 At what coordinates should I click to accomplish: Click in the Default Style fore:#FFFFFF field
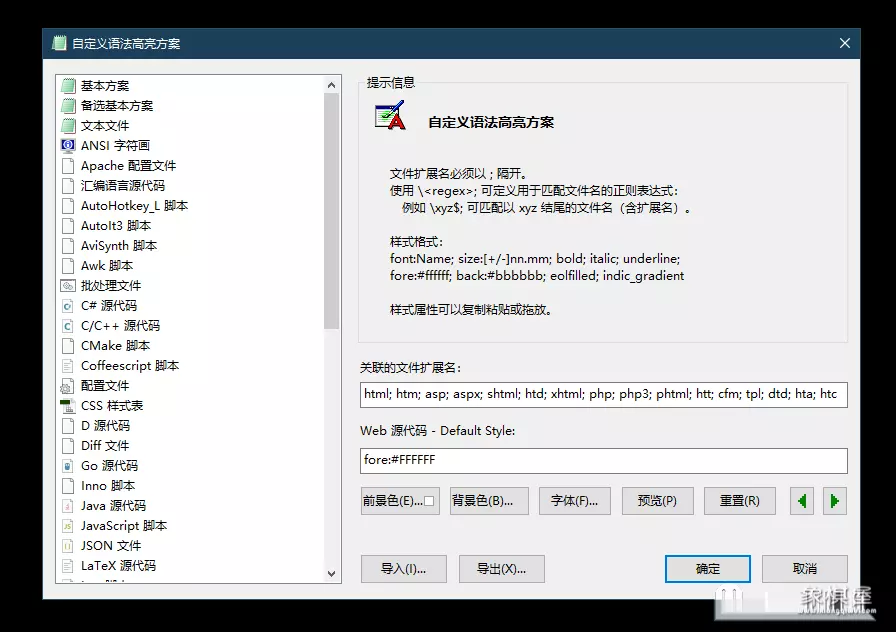tap(603, 461)
